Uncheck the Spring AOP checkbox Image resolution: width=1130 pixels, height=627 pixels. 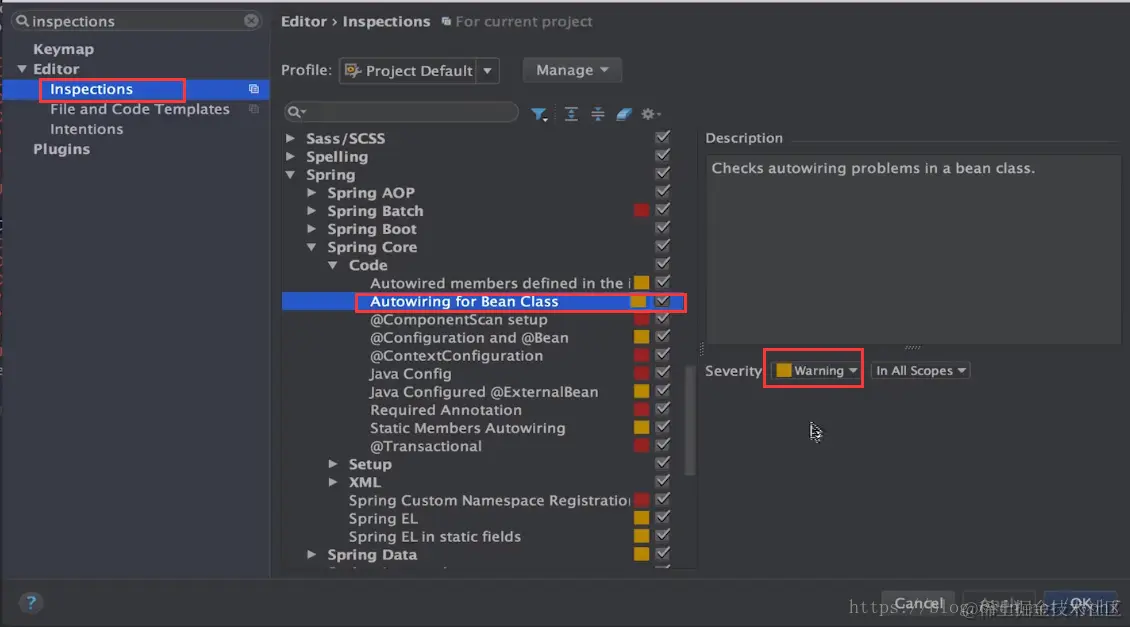[x=663, y=192]
